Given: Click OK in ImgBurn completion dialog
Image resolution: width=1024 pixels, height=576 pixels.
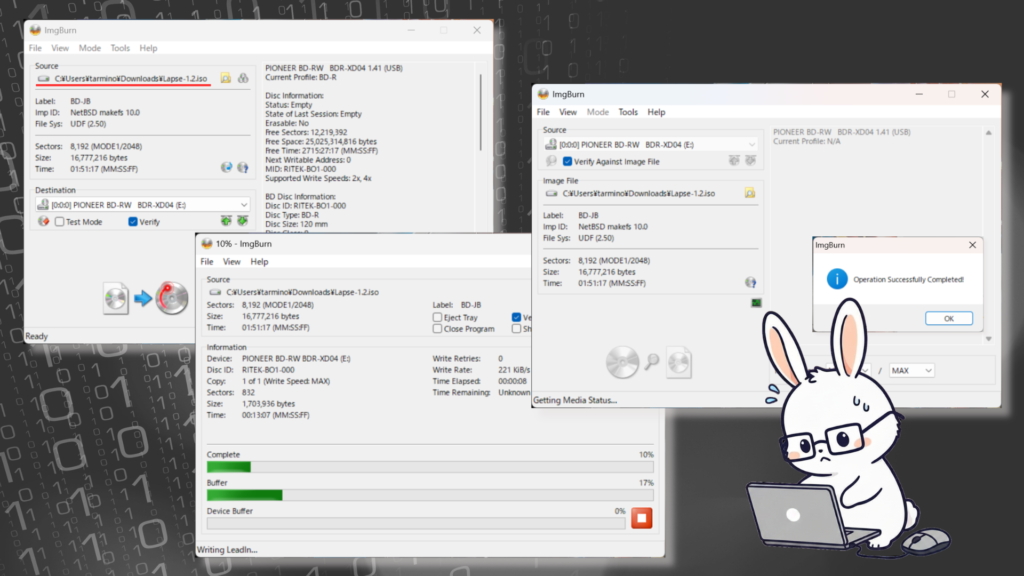Looking at the screenshot, I should pos(949,318).
